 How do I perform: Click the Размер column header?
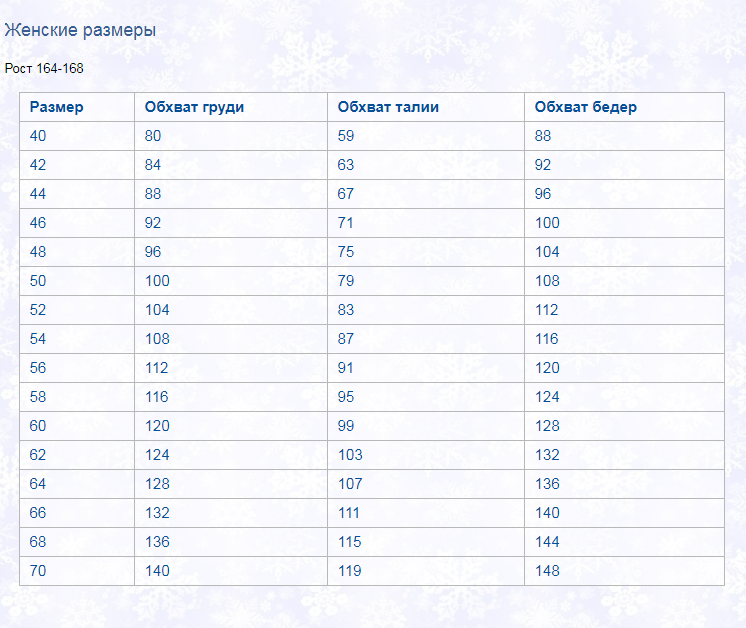tap(56, 107)
